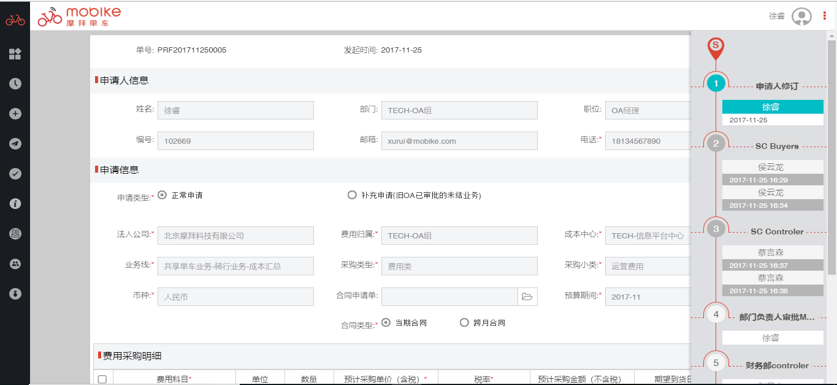The height and width of the screenshot is (385, 837).
Task: Click the ID card/contact sidebar icon
Action: tap(15, 233)
